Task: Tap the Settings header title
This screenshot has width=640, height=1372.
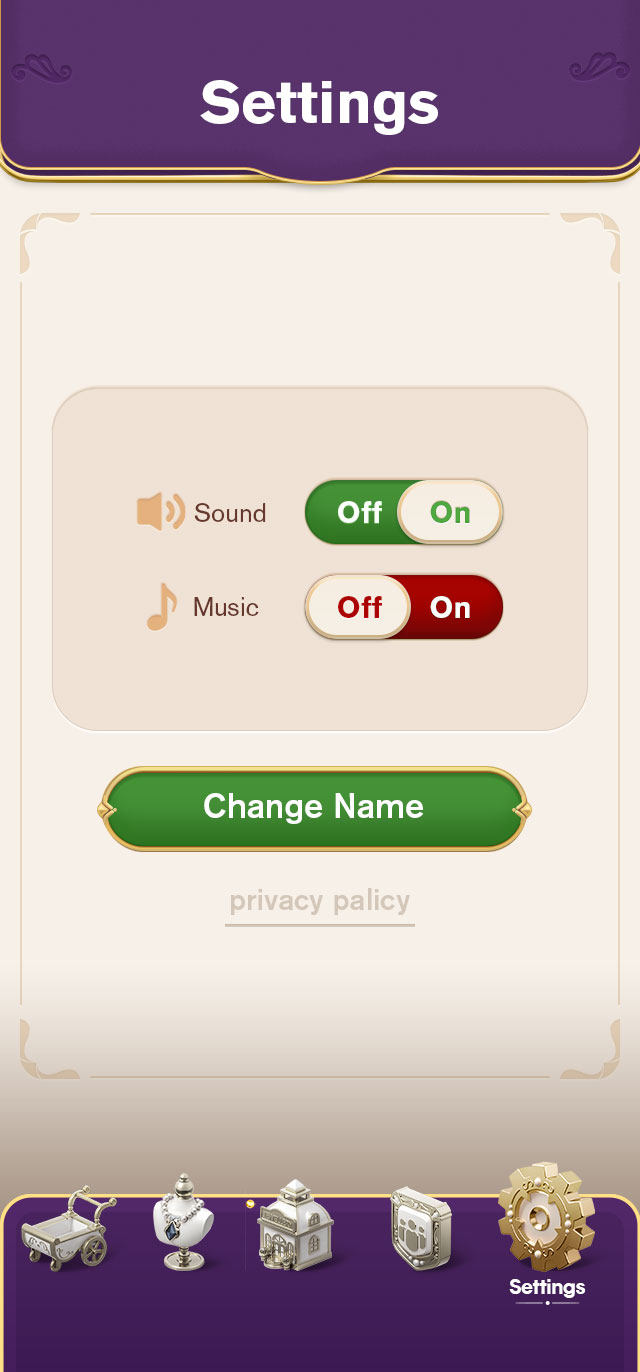Action: (320, 102)
